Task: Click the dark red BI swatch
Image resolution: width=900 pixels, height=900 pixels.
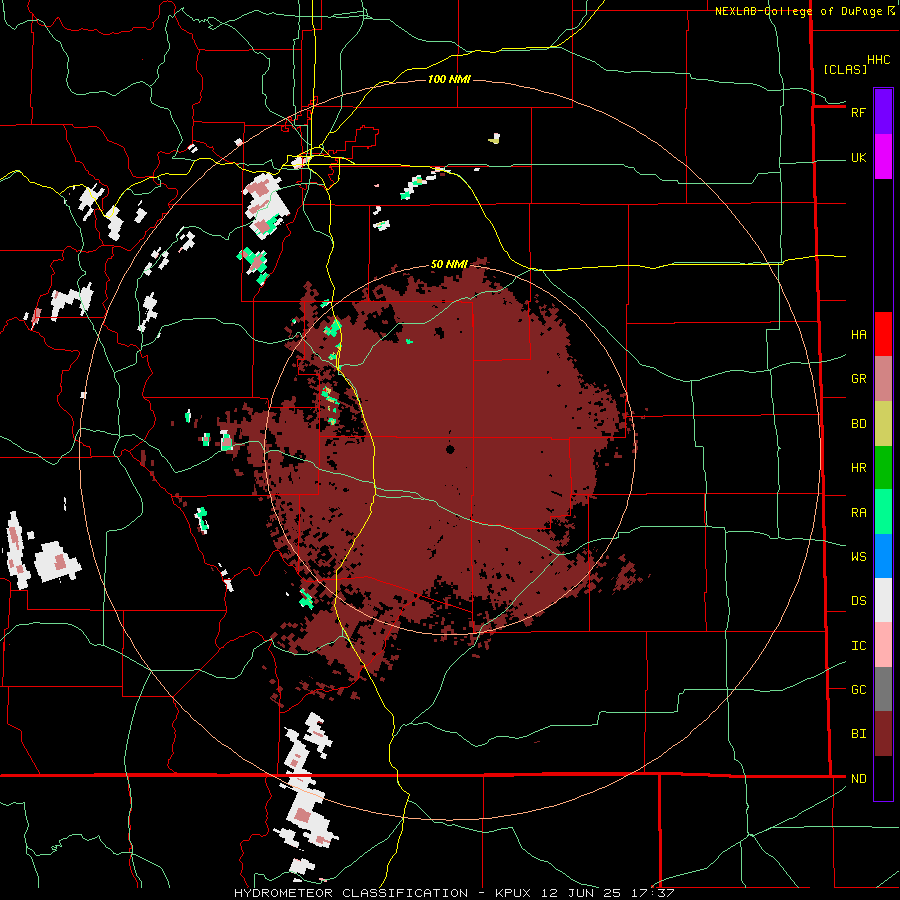Action: 883,734
